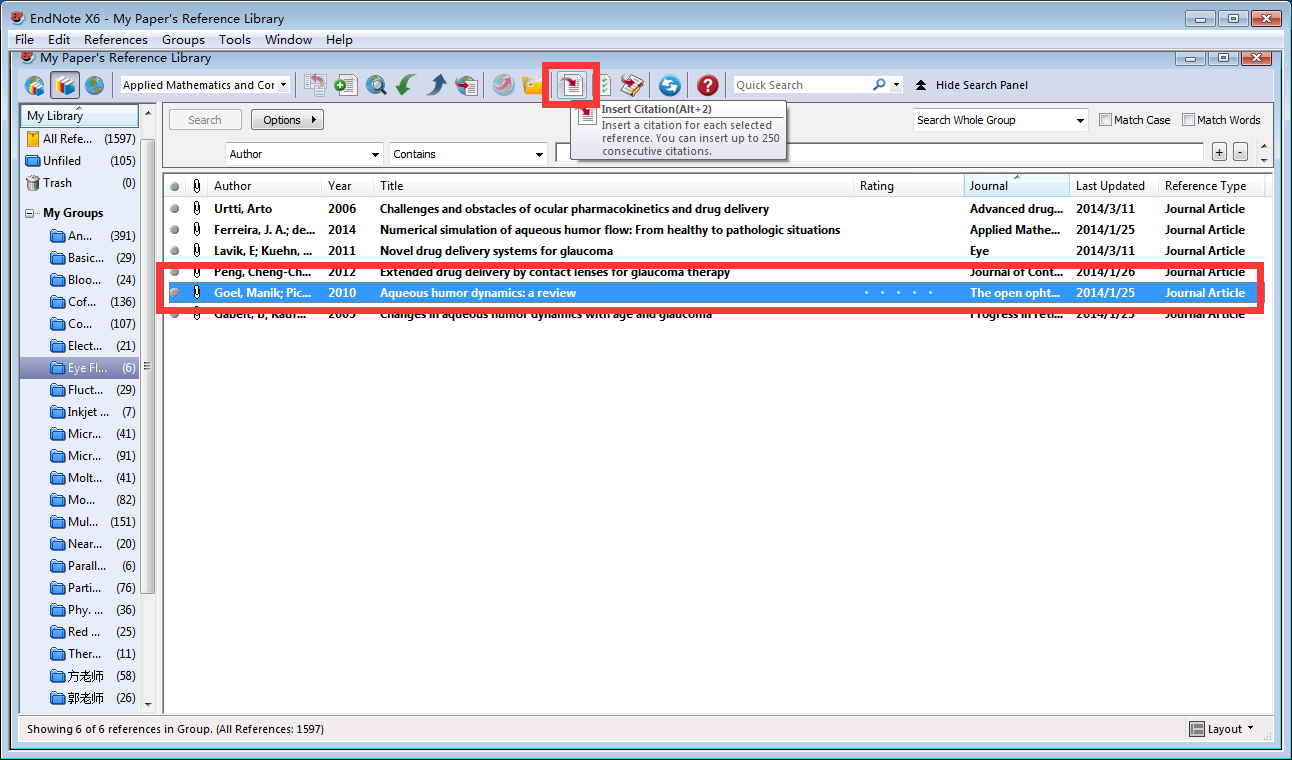This screenshot has height=760, width=1292.
Task: Click the Format Bibliography icon
Action: pos(603,85)
